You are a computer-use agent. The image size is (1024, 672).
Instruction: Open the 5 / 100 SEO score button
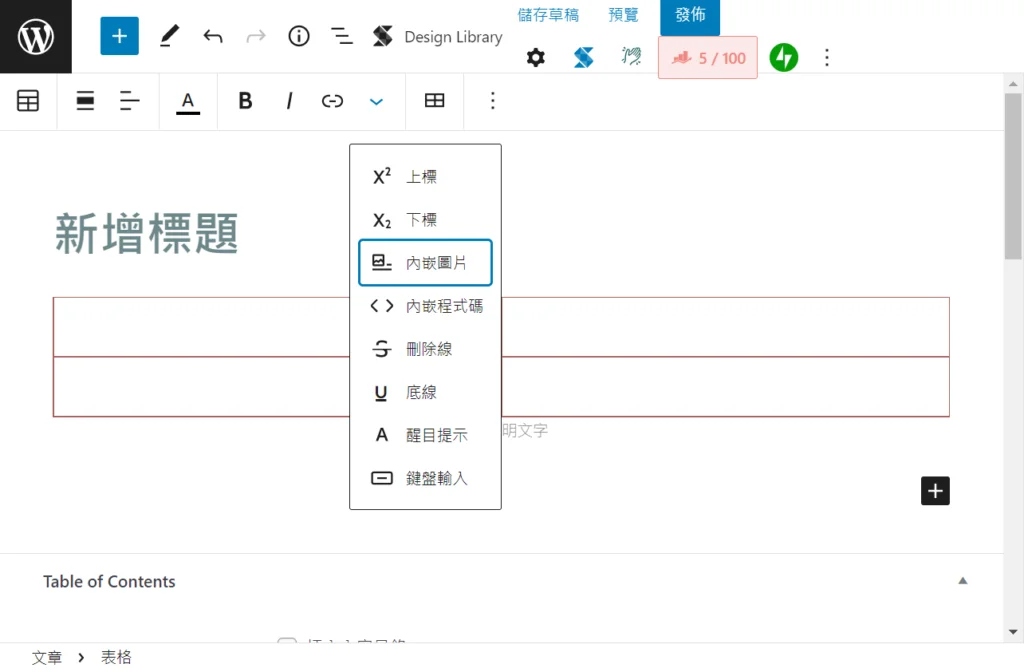click(x=708, y=57)
